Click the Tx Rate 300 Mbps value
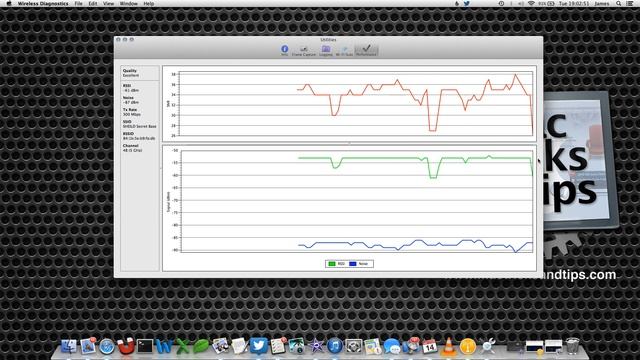Image resolution: width=640 pixels, height=360 pixels. [132, 114]
